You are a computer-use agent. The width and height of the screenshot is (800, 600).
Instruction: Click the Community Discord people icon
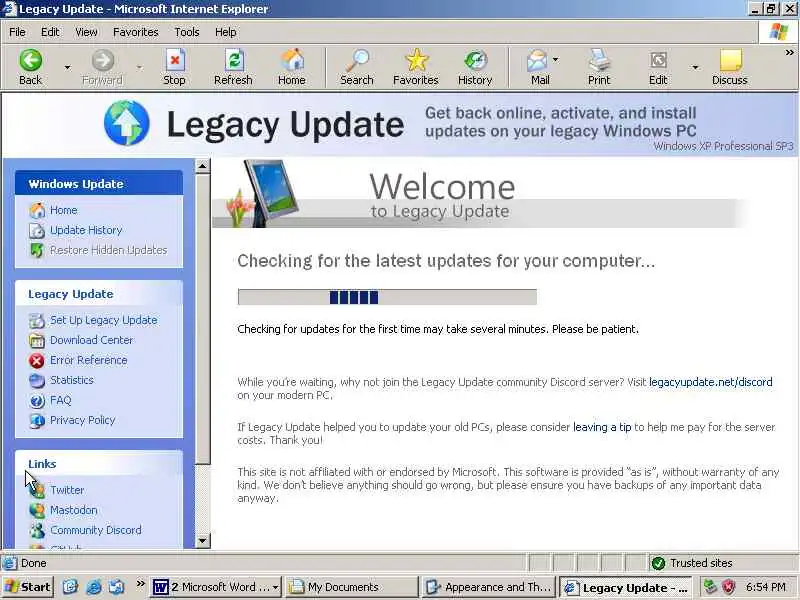(37, 531)
